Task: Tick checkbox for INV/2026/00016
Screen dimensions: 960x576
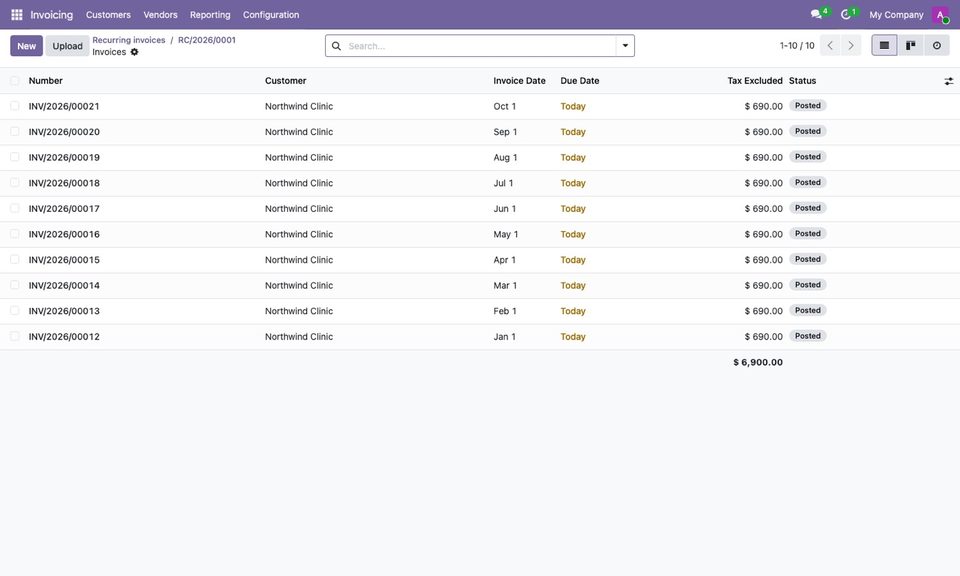Action: coord(15,234)
